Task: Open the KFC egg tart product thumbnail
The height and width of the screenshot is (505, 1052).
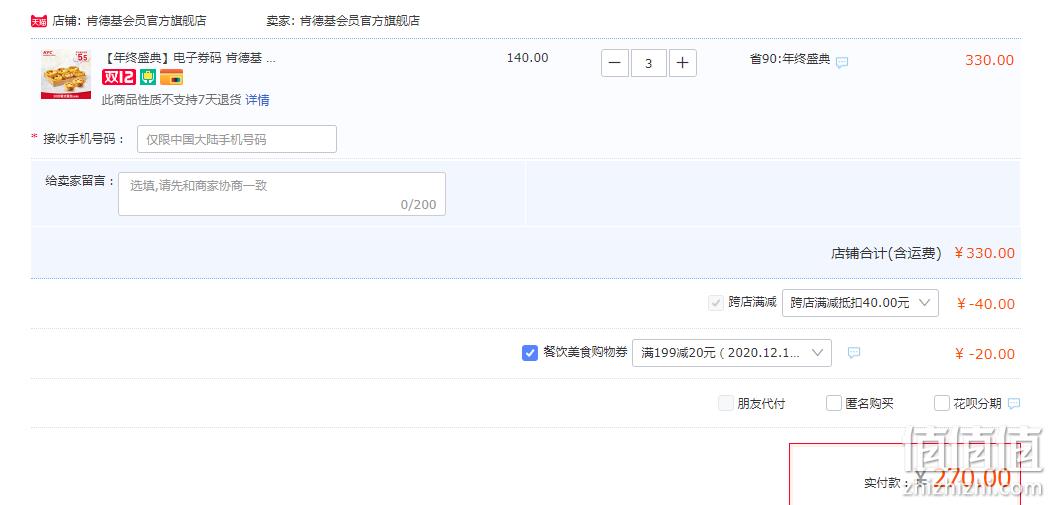Action: (66, 74)
